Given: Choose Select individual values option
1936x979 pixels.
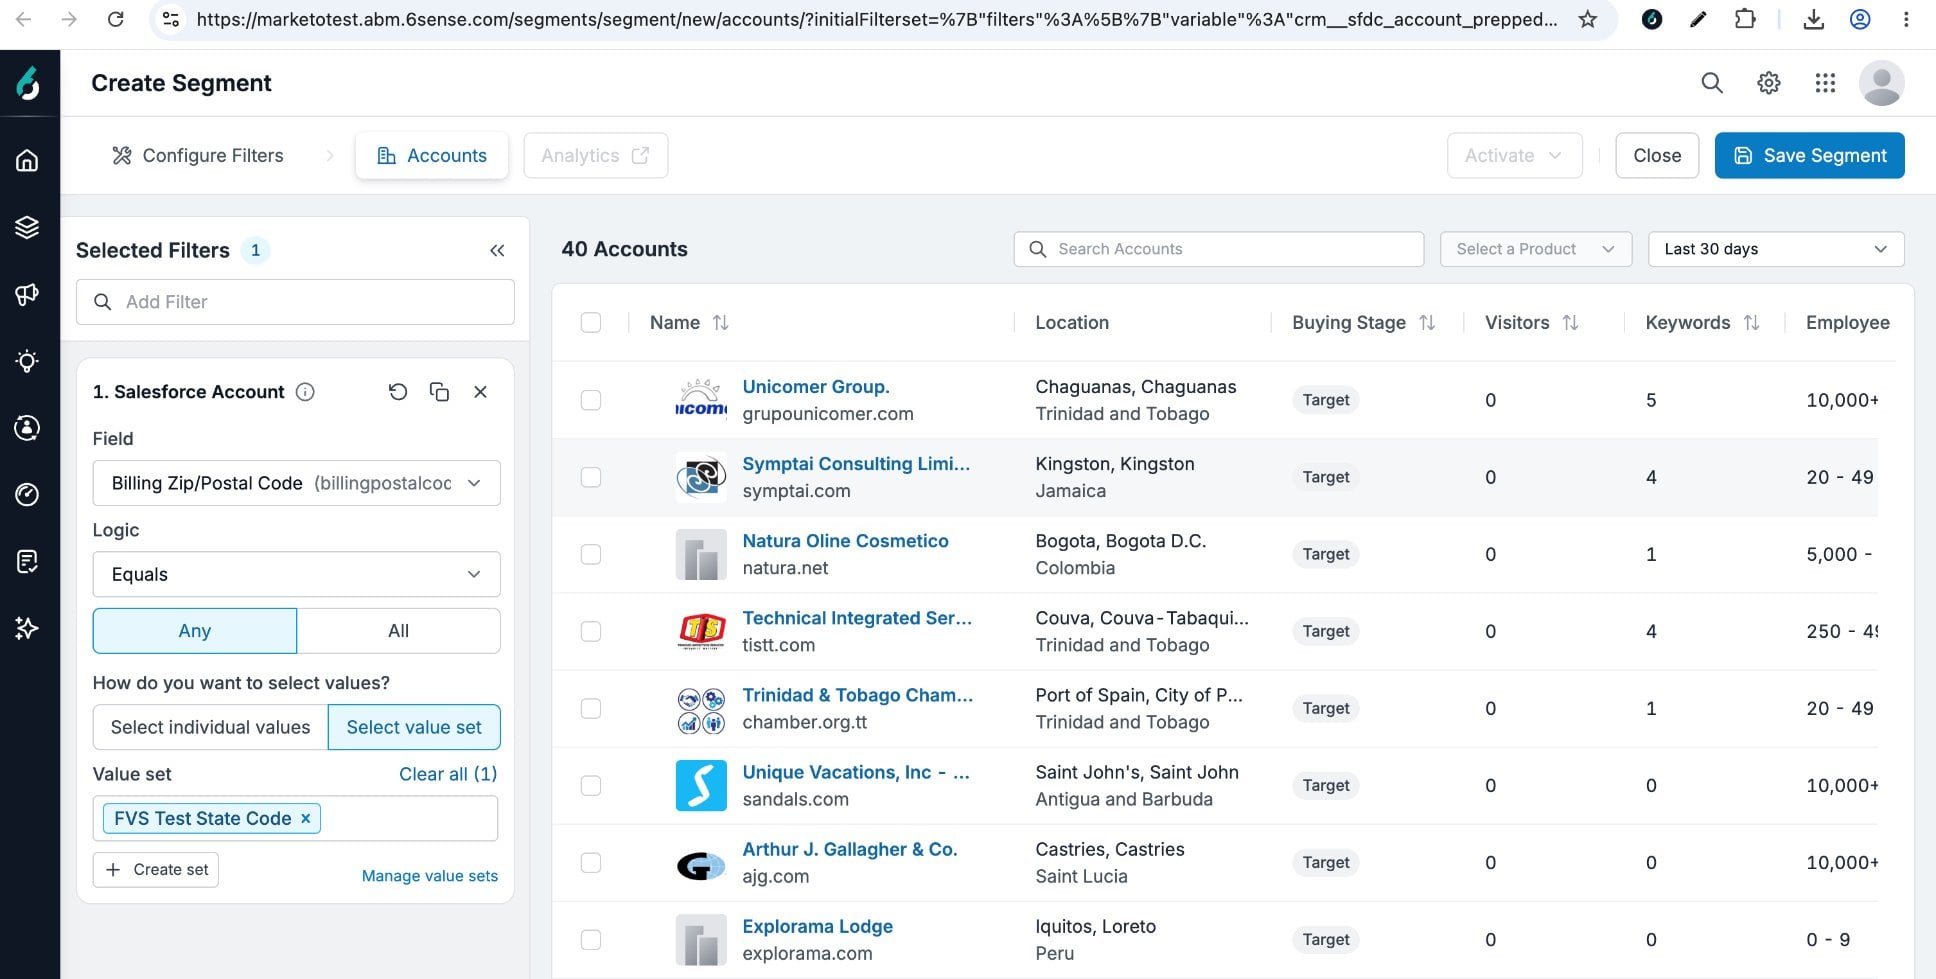Looking at the screenshot, I should pos(210,727).
